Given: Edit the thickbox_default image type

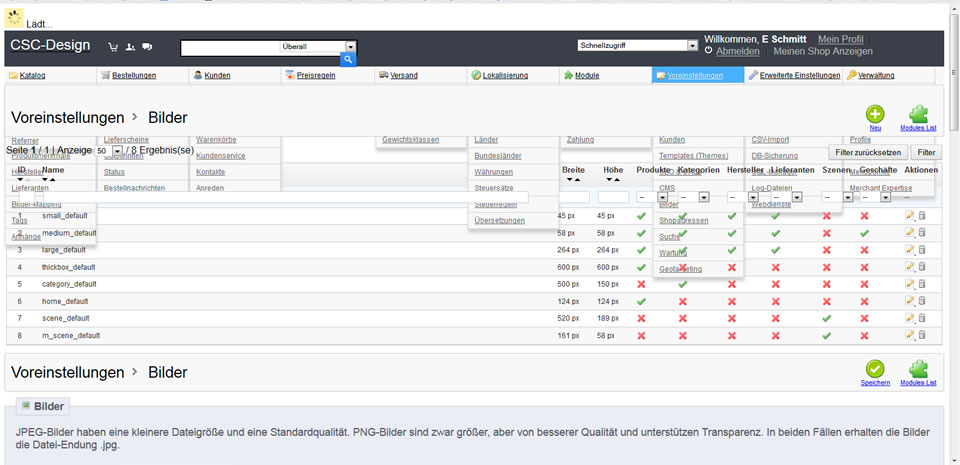Looking at the screenshot, I should 910,267.
